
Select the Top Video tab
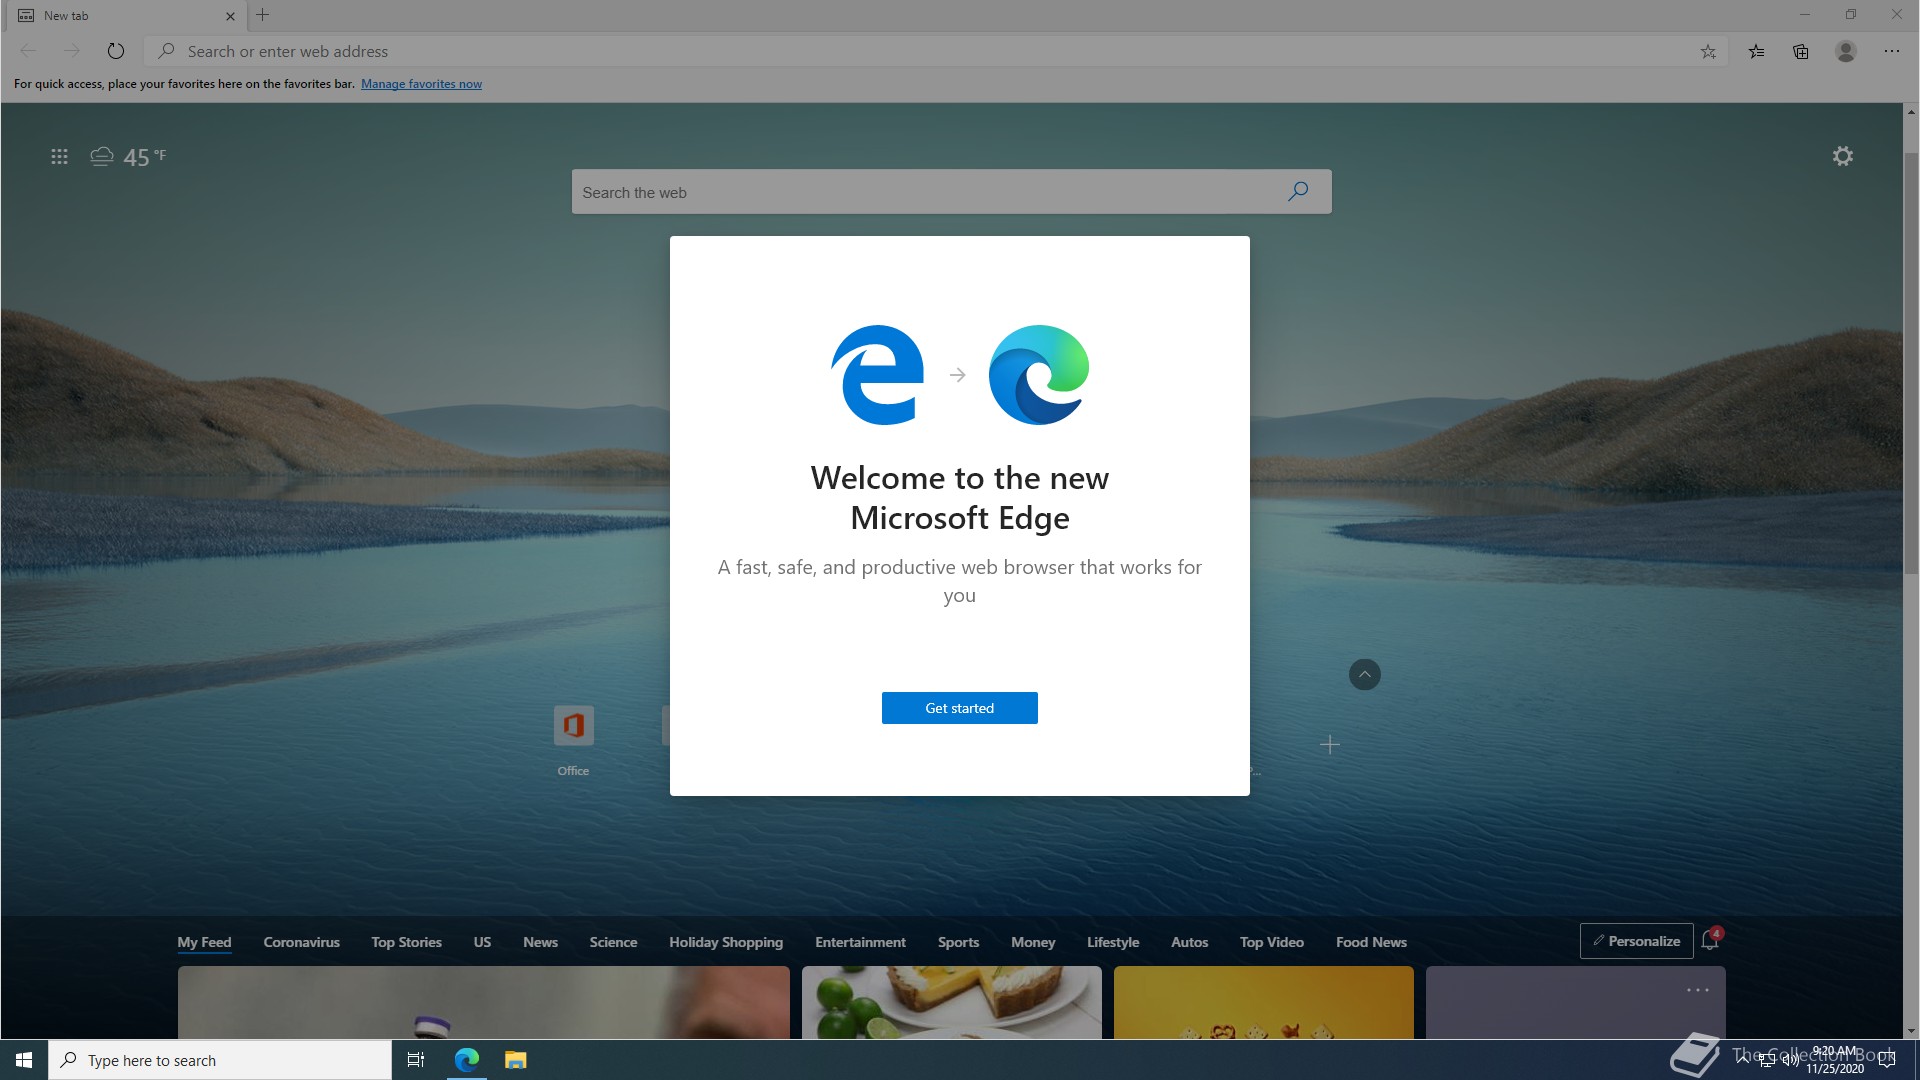[x=1271, y=942]
